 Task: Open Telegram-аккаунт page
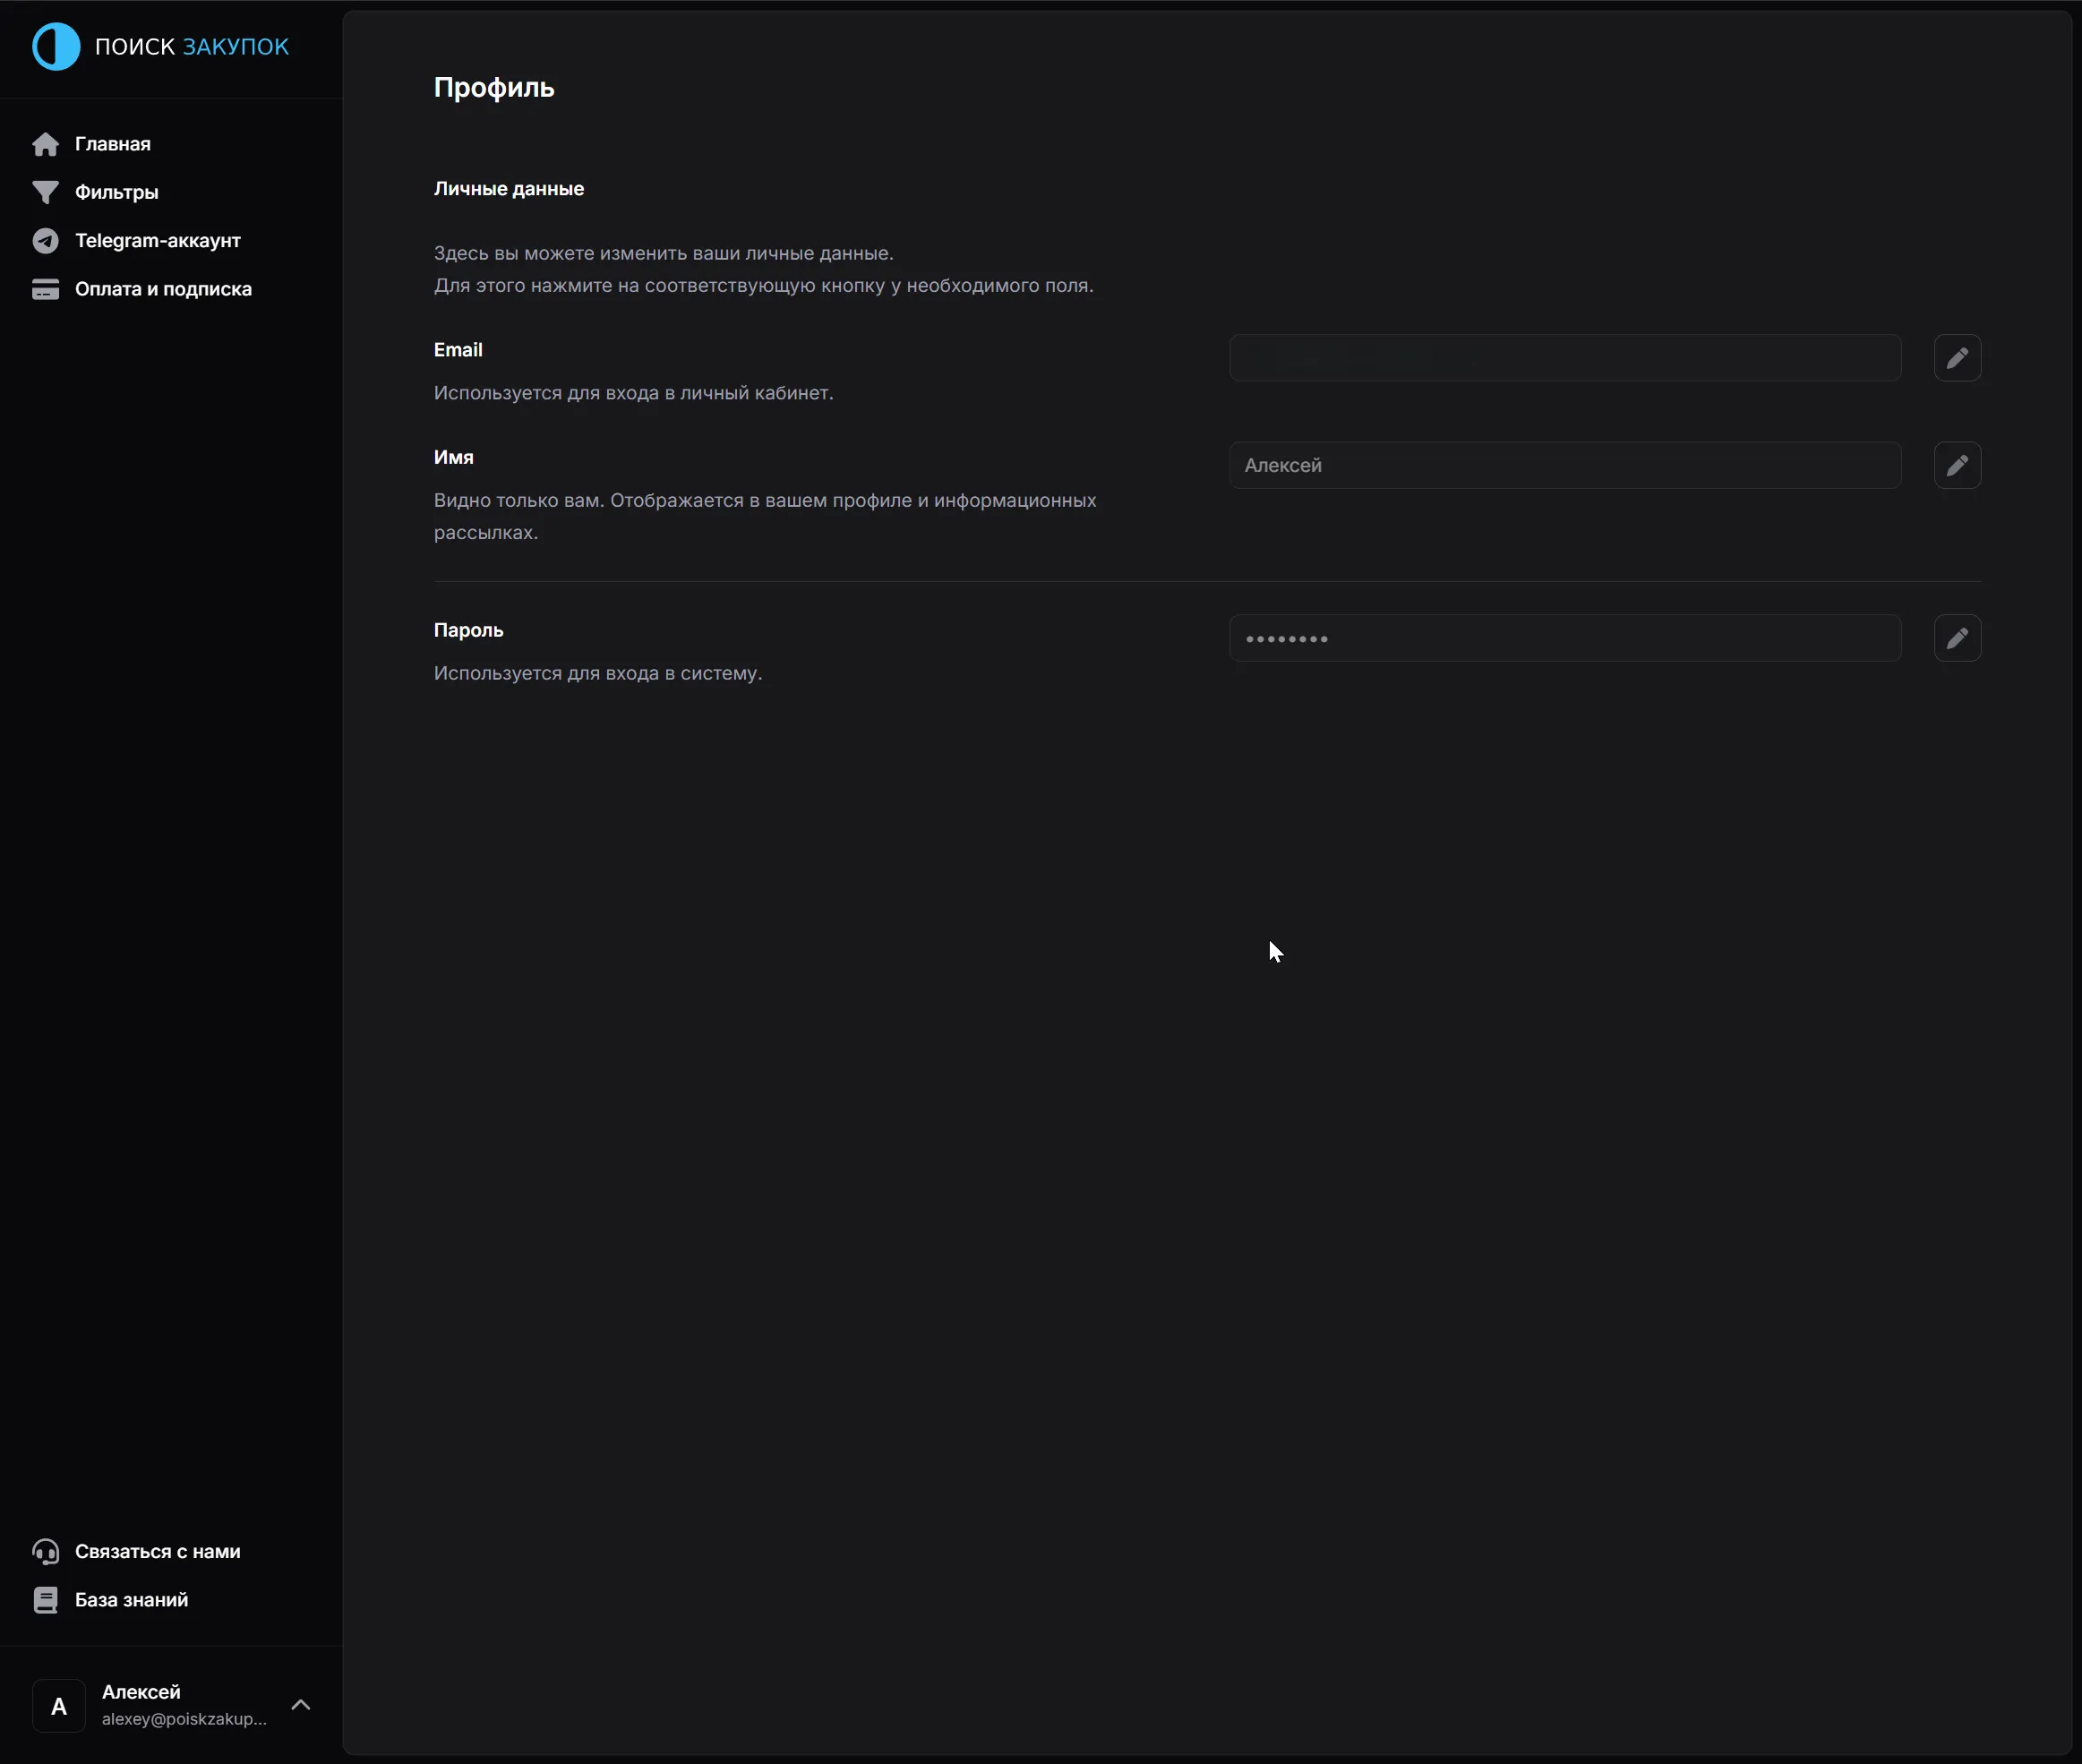[x=157, y=240]
